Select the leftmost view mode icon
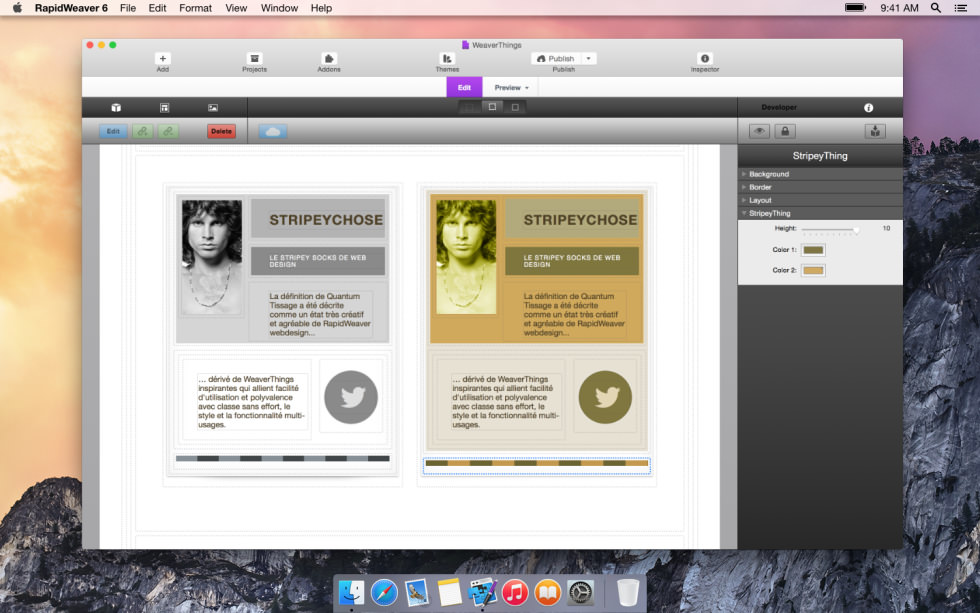 pos(469,107)
